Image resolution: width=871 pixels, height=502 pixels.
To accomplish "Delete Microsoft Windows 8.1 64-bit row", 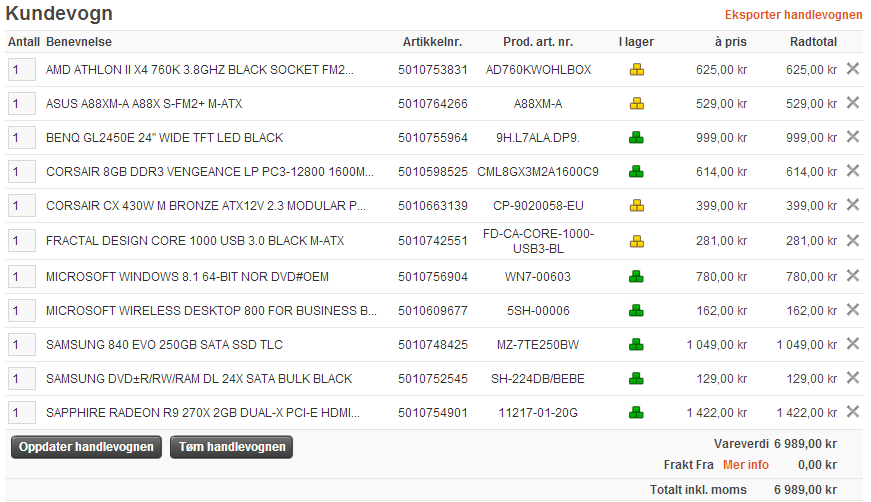I will pos(853,275).
